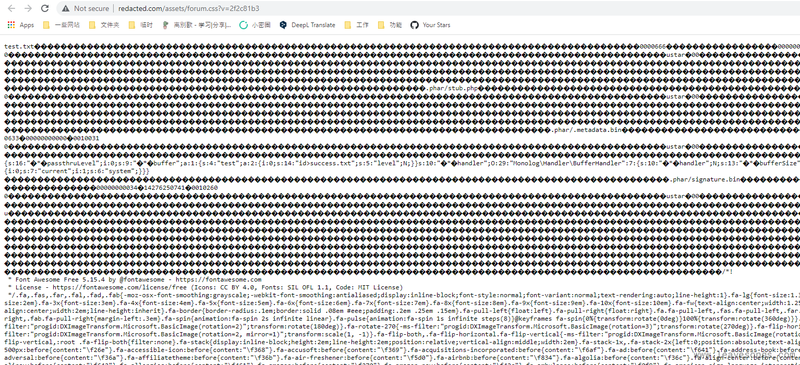This screenshot has width=800, height=365.
Task: Click the Not secure warning icon
Action: 66,9
